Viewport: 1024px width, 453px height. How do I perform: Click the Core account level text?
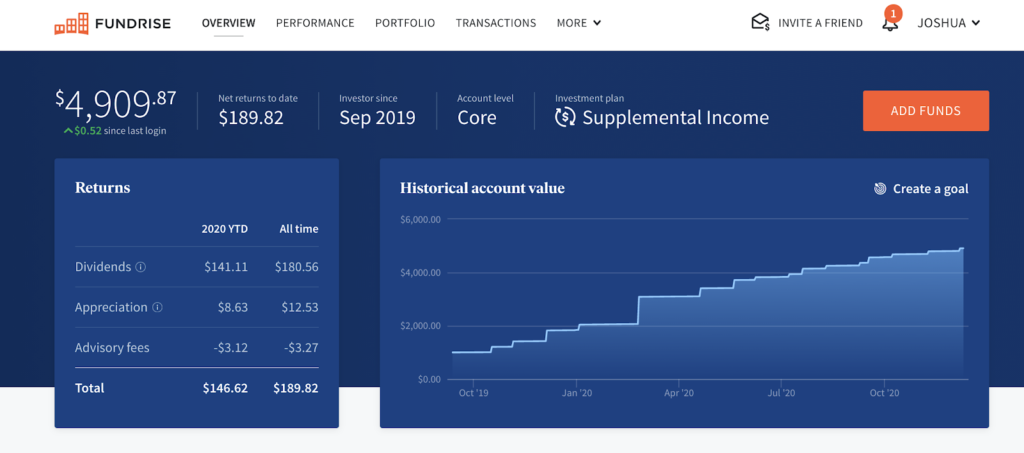pyautogui.click(x=477, y=118)
